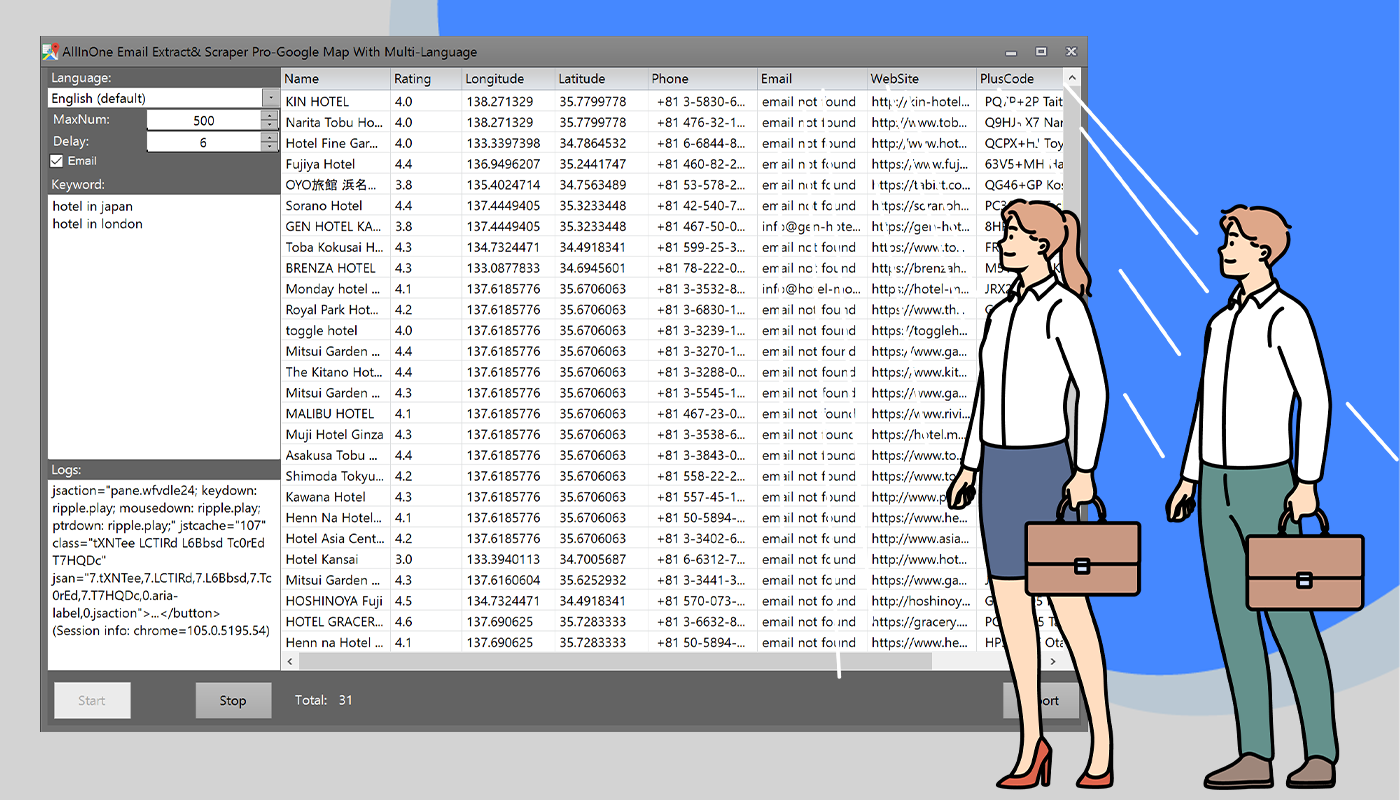Sort by the Name column header
The height and width of the screenshot is (800, 1400).
click(x=336, y=79)
